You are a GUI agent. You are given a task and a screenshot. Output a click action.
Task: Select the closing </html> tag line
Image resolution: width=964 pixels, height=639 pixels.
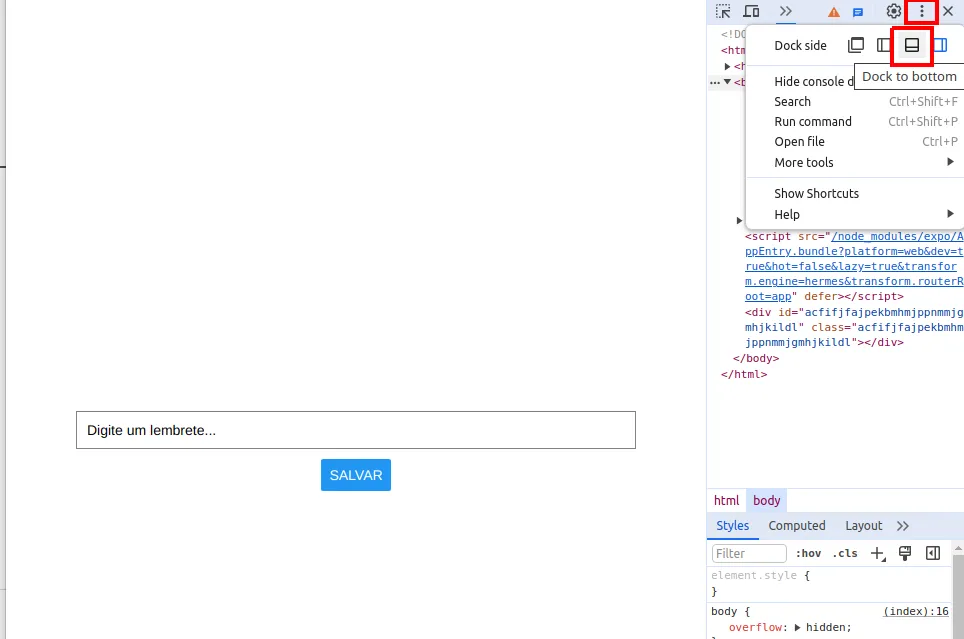[744, 374]
